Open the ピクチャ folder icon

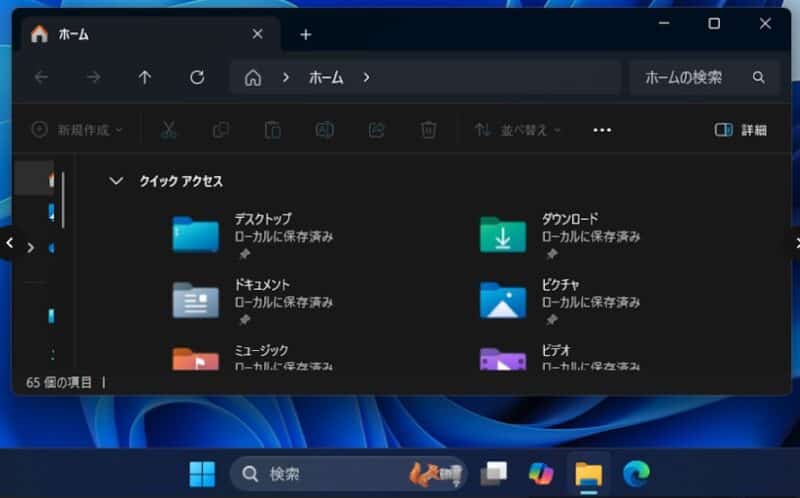point(503,300)
